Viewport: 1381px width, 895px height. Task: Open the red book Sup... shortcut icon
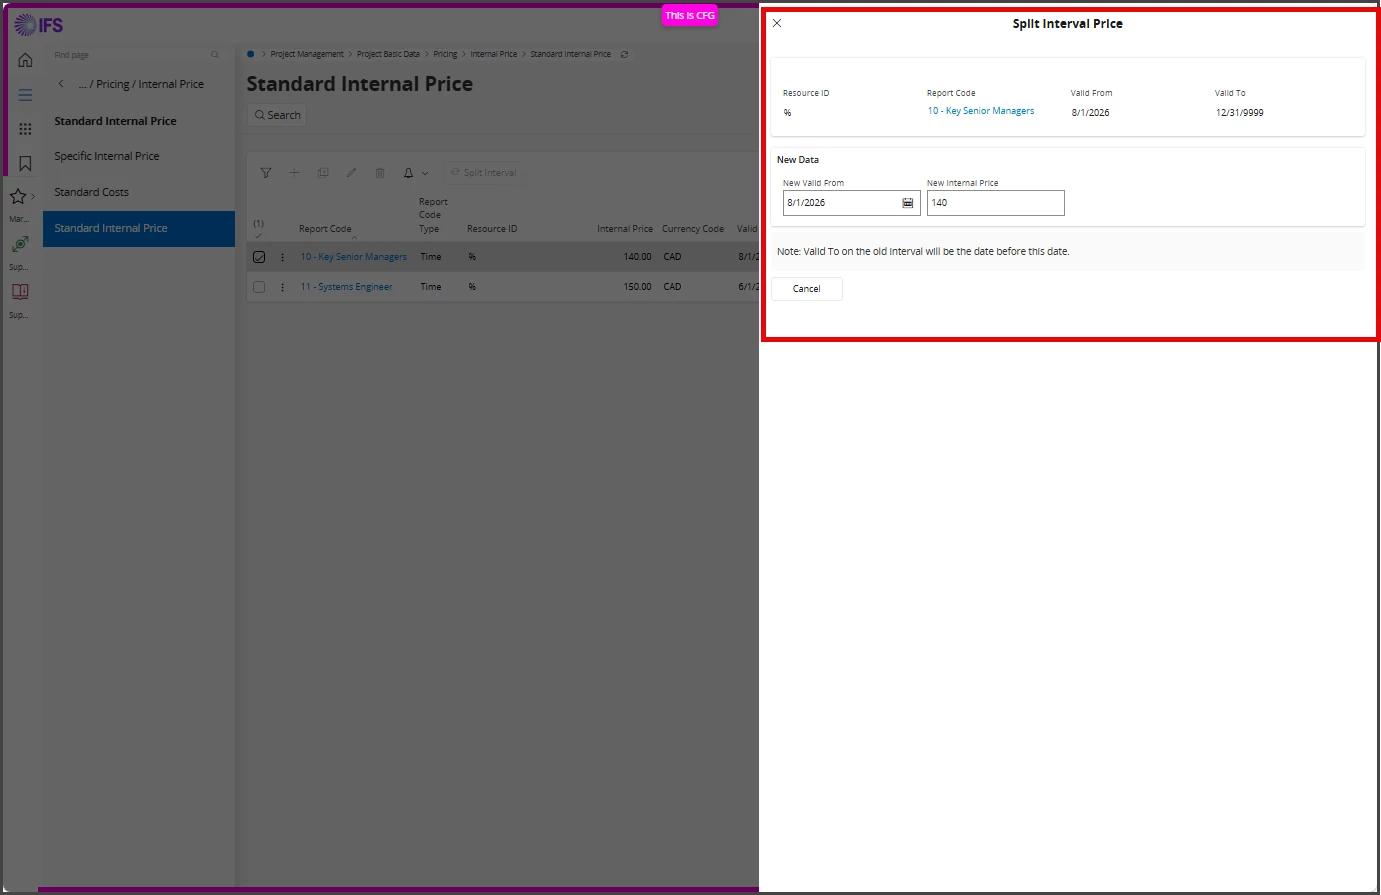pos(19,291)
